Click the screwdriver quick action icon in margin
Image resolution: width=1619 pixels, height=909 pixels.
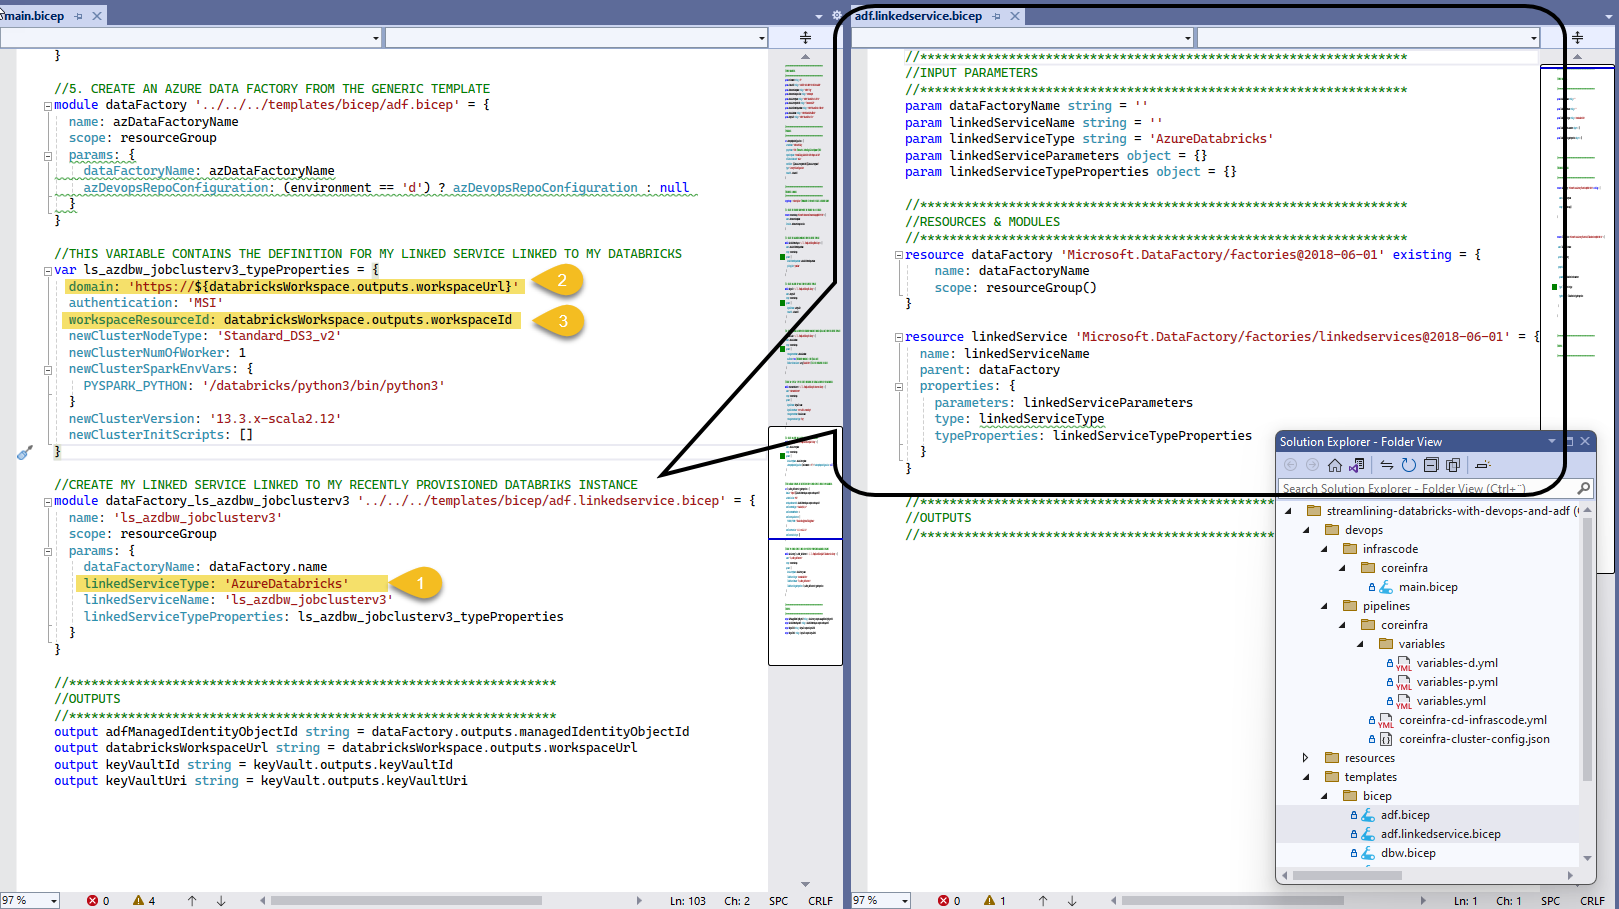point(25,452)
